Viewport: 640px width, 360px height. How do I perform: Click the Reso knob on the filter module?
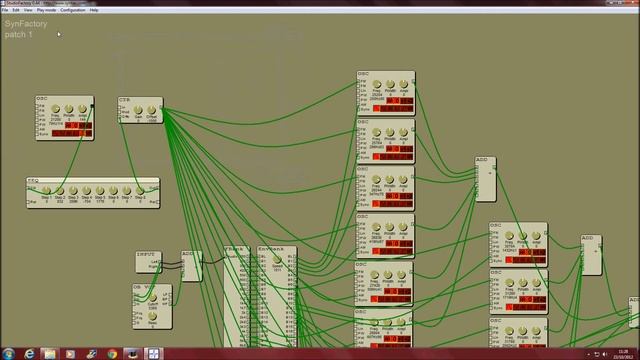(153, 316)
